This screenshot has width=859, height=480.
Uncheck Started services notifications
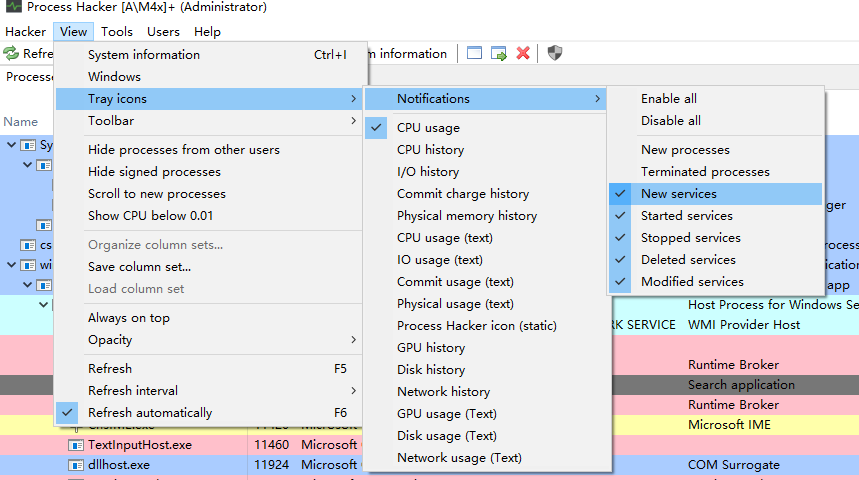point(715,216)
